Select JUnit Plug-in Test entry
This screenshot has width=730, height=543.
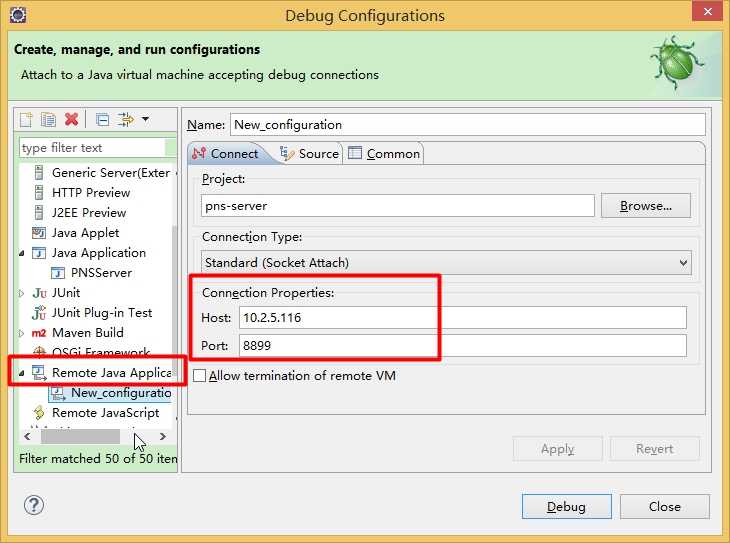[x=102, y=312]
